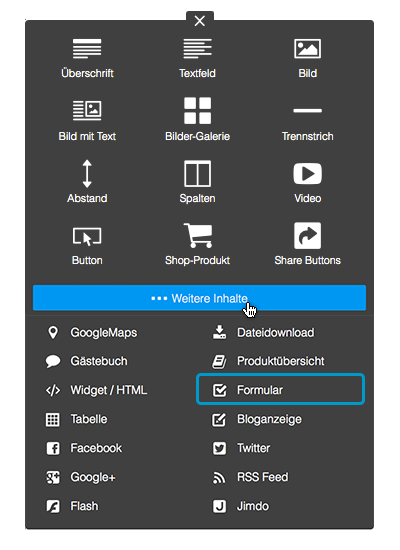Add a Dateidownload element
This screenshot has width=400, height=550.
pyautogui.click(x=263, y=332)
